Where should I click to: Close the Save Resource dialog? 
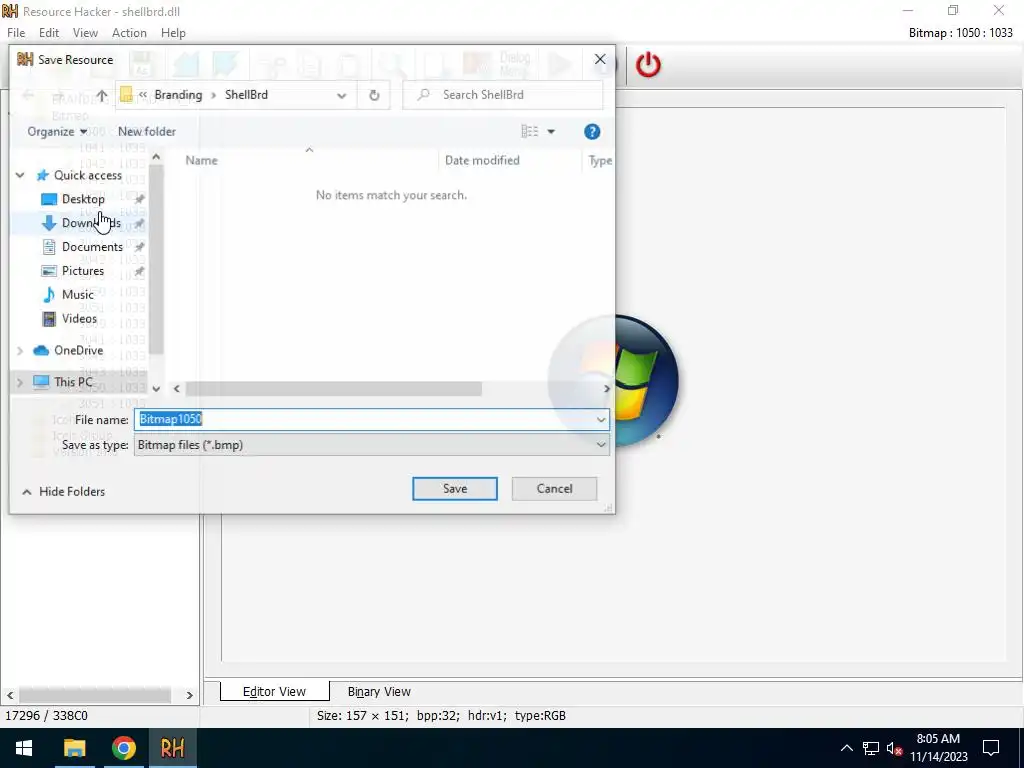600,59
